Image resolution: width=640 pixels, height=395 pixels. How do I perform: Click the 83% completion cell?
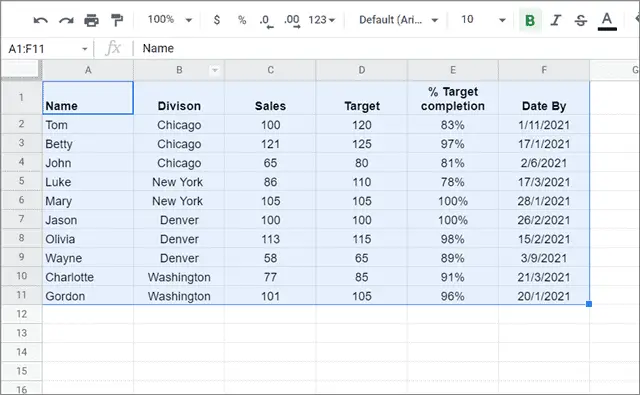click(453, 124)
